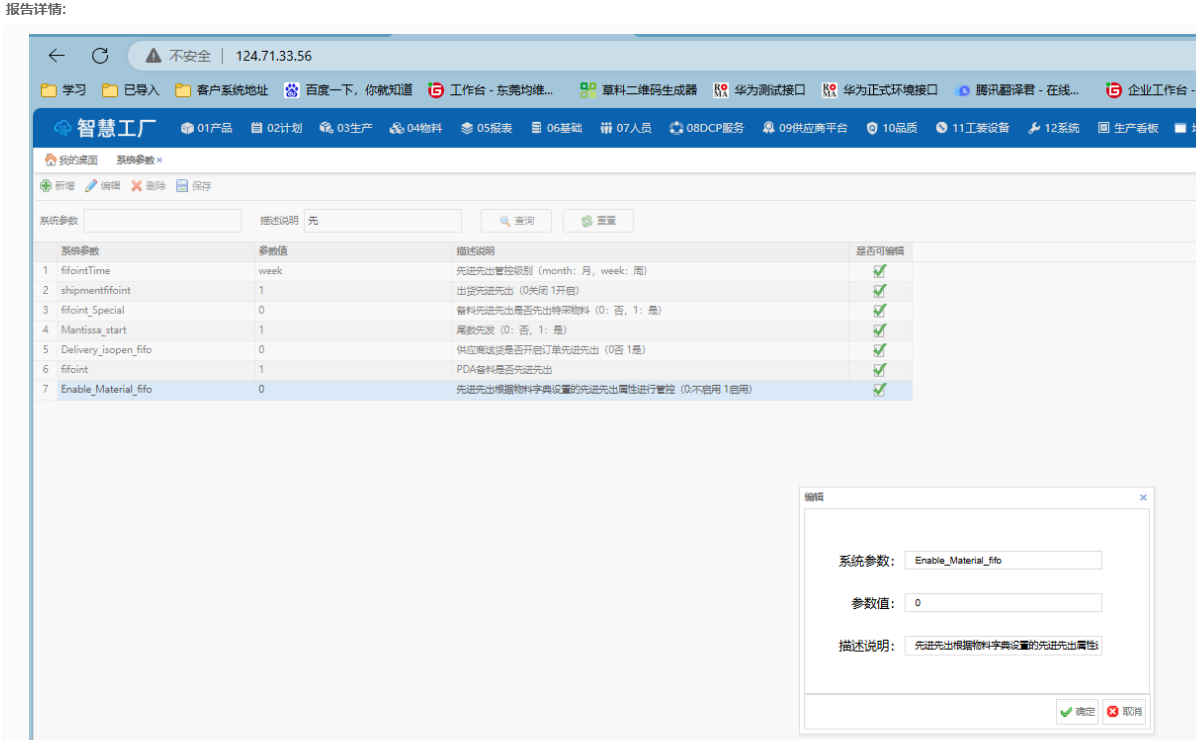Toggle editable checkbox for fifointTime row
The image size is (1196, 740).
pos(879,271)
